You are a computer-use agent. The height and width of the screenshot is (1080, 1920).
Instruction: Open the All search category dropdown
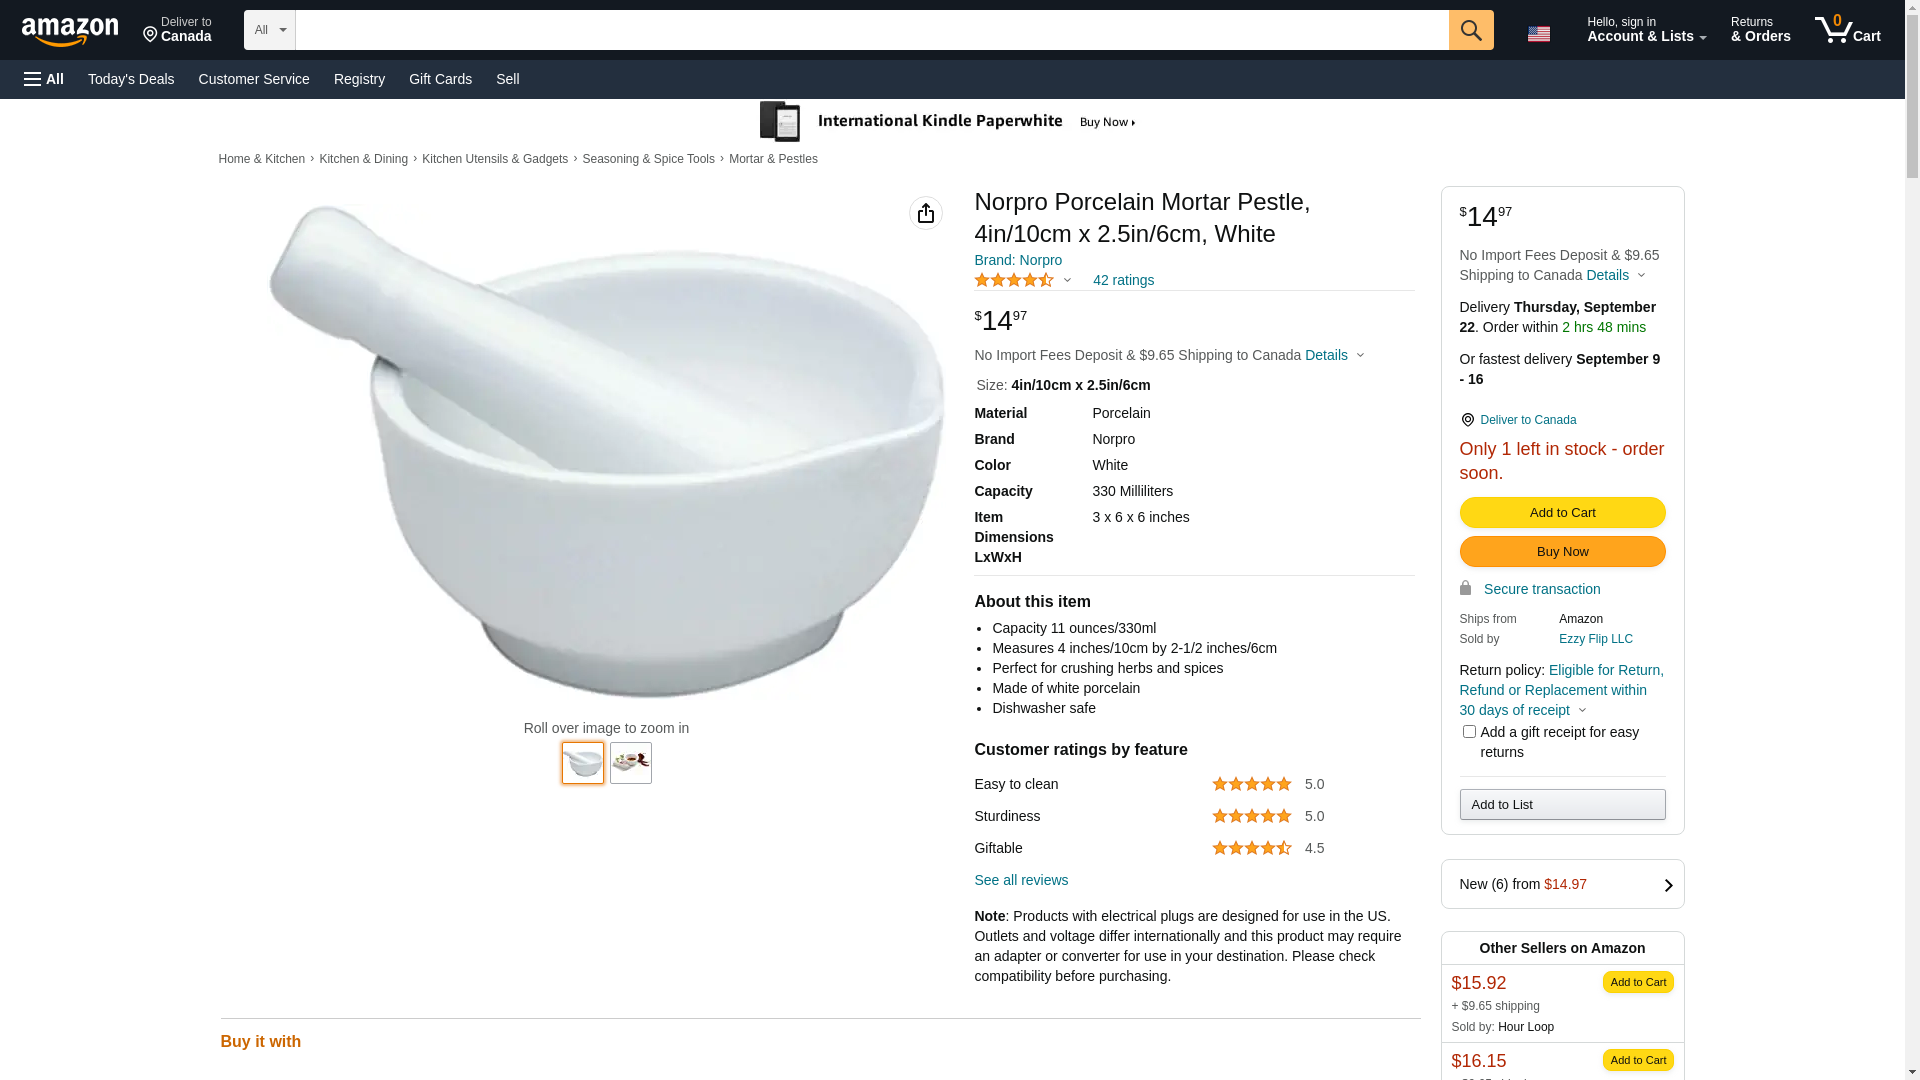(x=269, y=30)
